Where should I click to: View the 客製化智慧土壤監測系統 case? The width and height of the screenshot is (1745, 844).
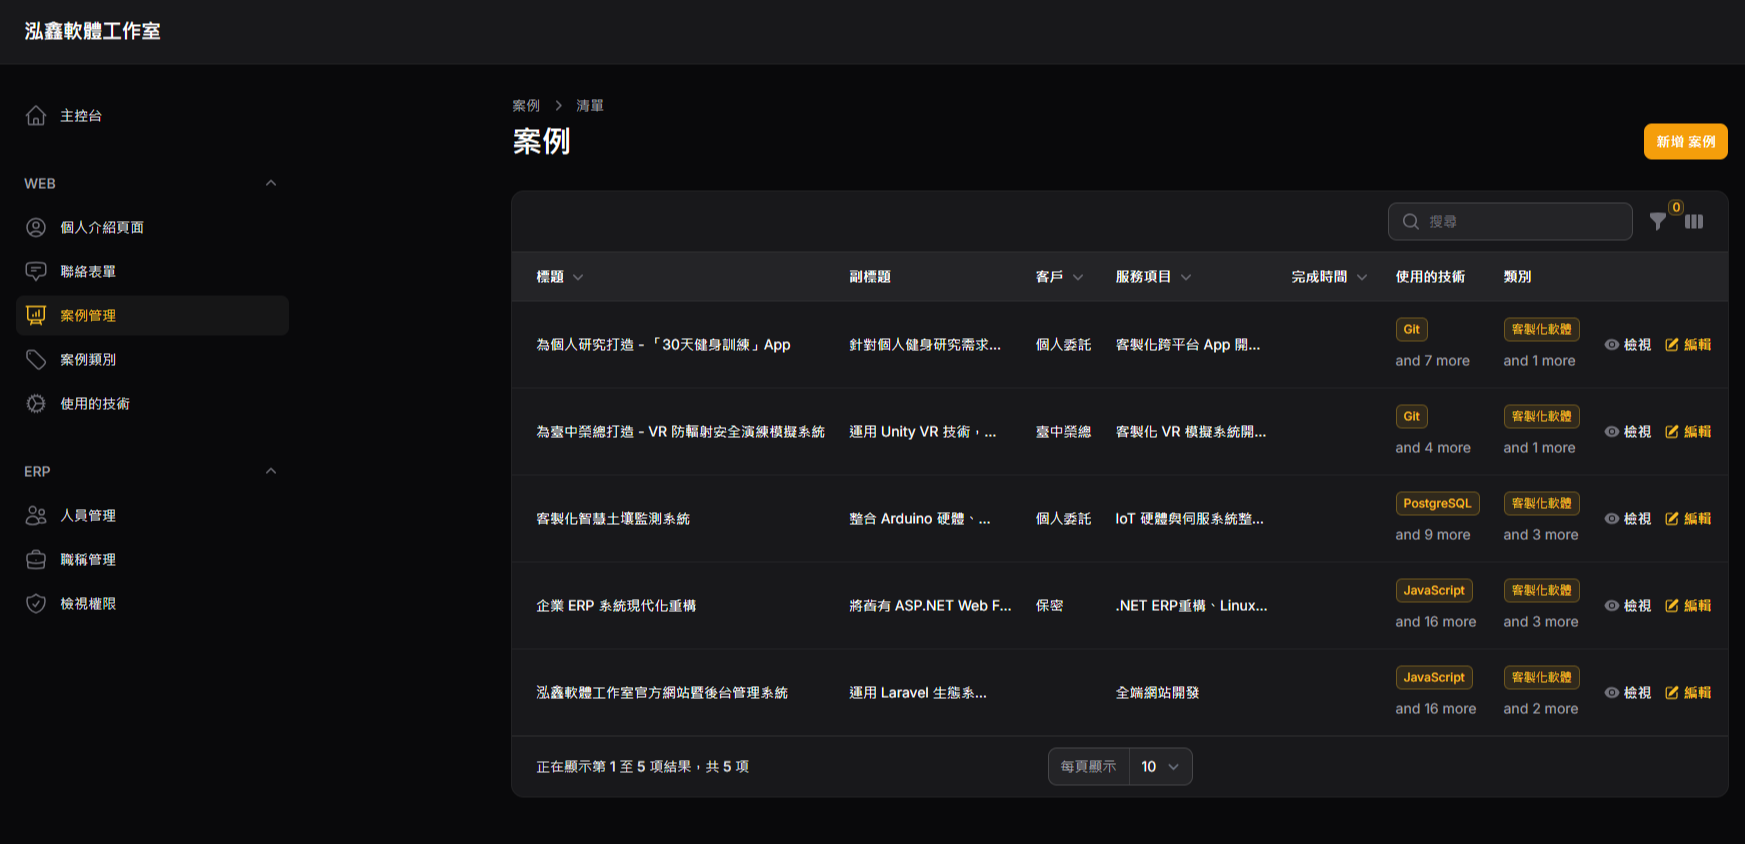pos(1628,519)
